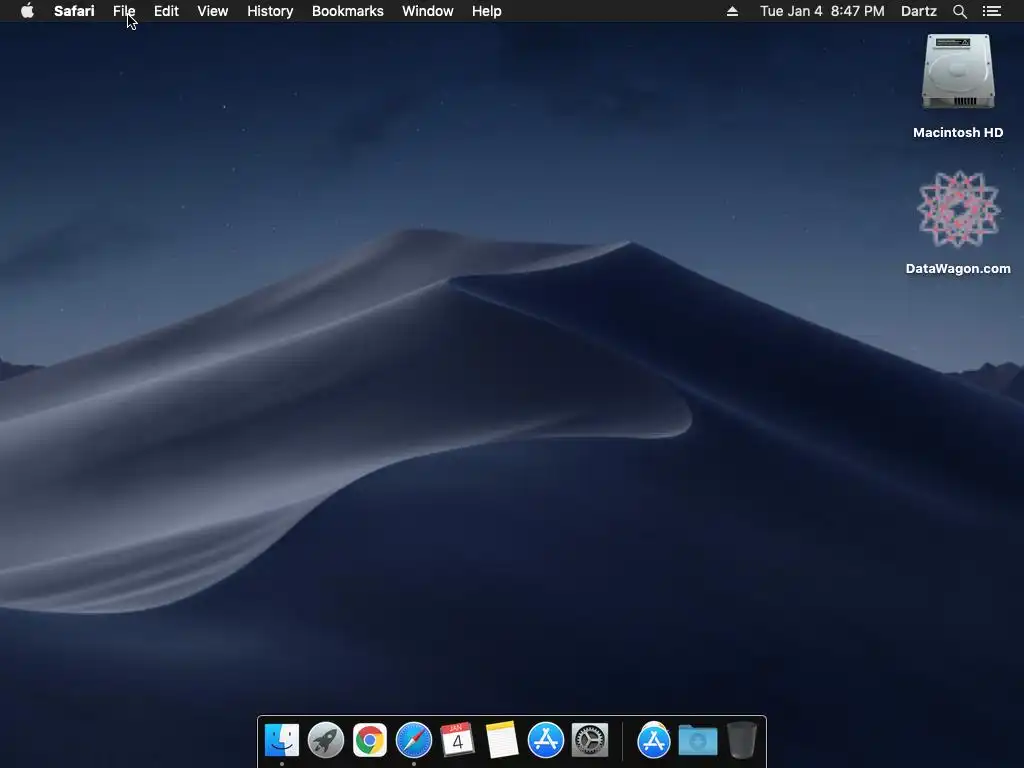Open the Bookmarks menu
The image size is (1024, 768).
pyautogui.click(x=347, y=11)
